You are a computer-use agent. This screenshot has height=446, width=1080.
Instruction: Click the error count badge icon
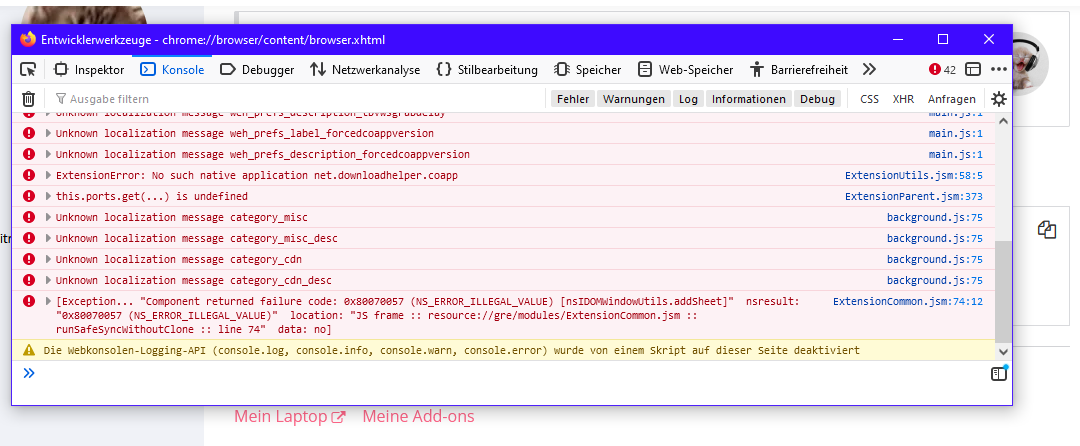pos(935,70)
